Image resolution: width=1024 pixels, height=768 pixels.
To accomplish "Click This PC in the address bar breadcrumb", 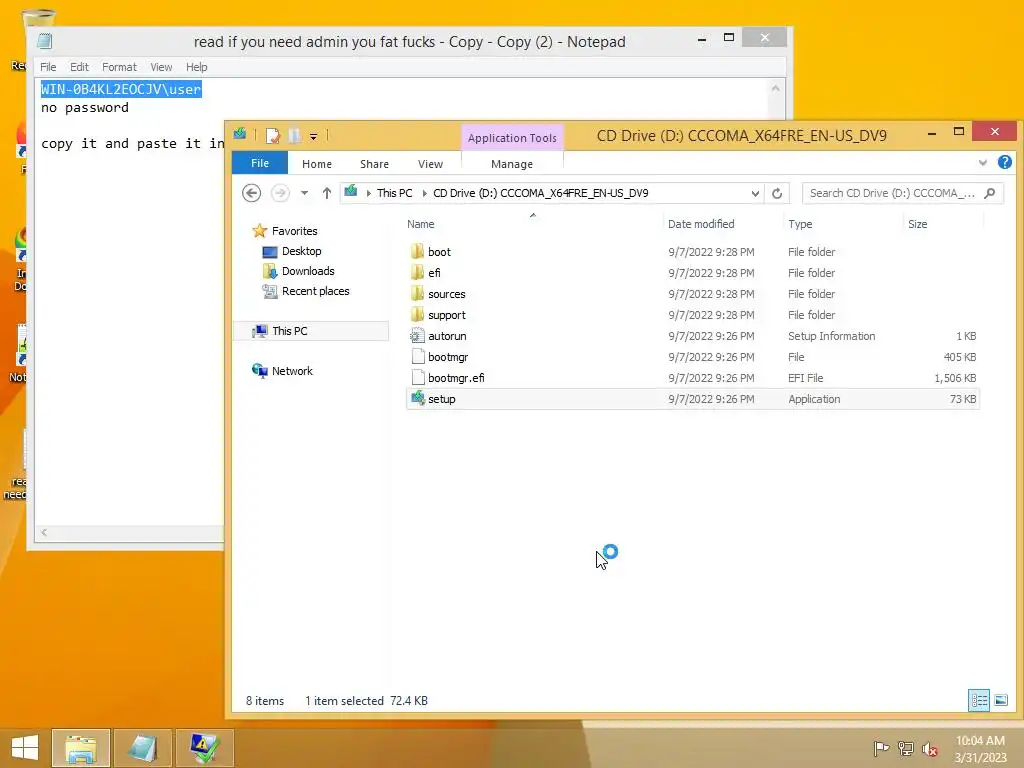I will 394,193.
